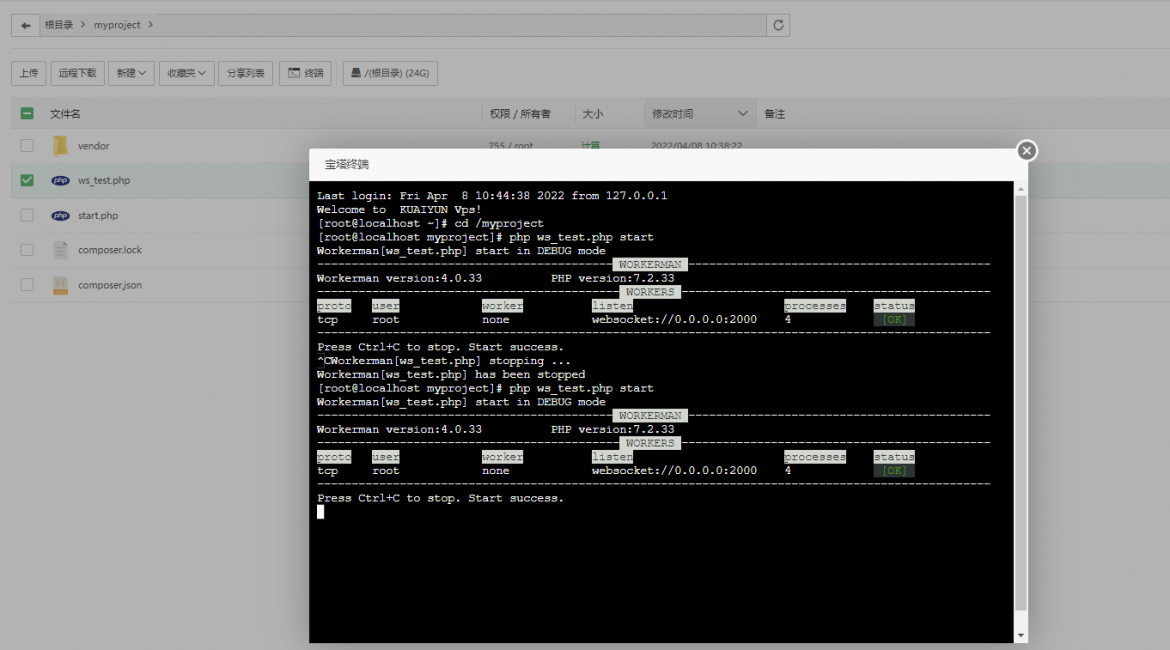Click the 远程下载 button
The width and height of the screenshot is (1170, 650).
[78, 73]
